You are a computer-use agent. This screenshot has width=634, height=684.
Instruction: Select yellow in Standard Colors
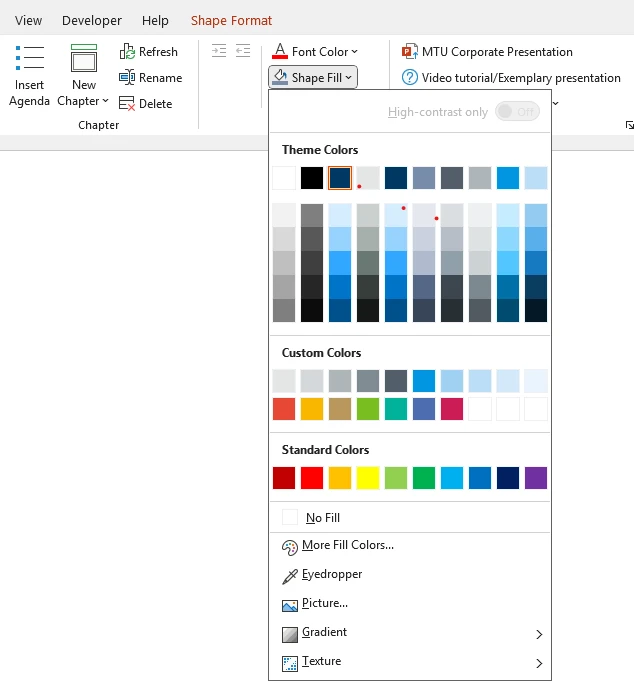(x=368, y=478)
